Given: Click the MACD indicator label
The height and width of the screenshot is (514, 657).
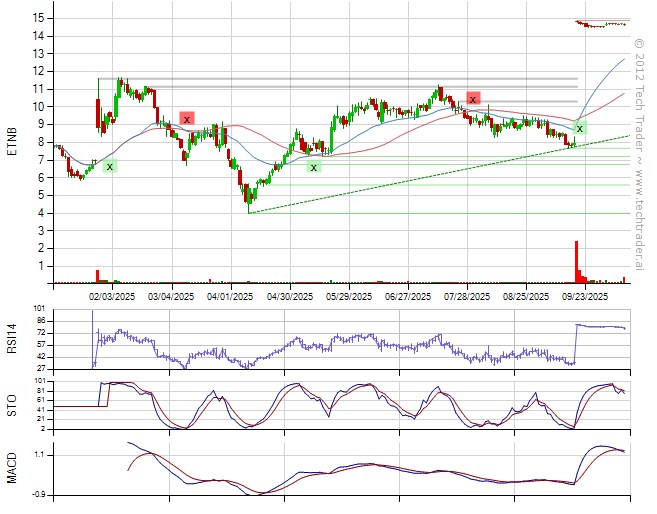Looking at the screenshot, I should 12,468.
